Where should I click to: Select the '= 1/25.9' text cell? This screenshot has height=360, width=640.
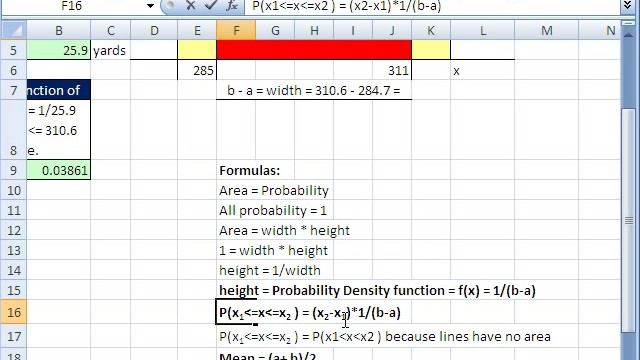[x=59, y=130]
